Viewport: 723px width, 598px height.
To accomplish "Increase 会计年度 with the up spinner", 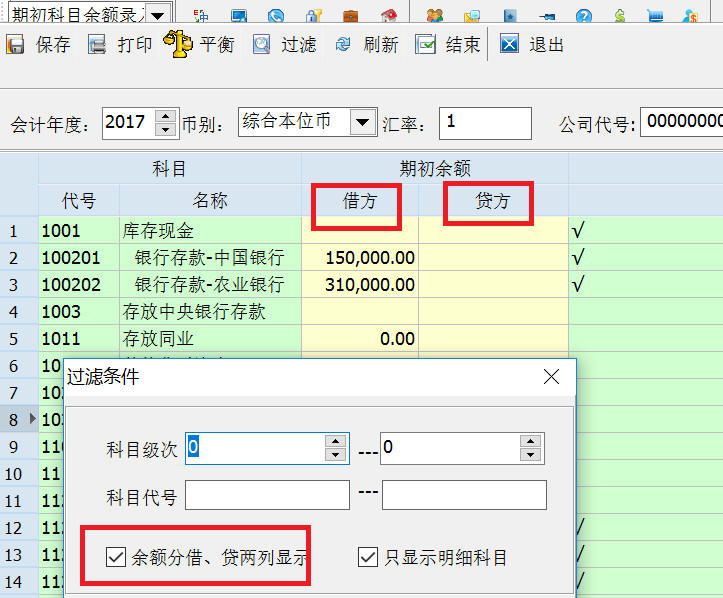I will click(166, 116).
